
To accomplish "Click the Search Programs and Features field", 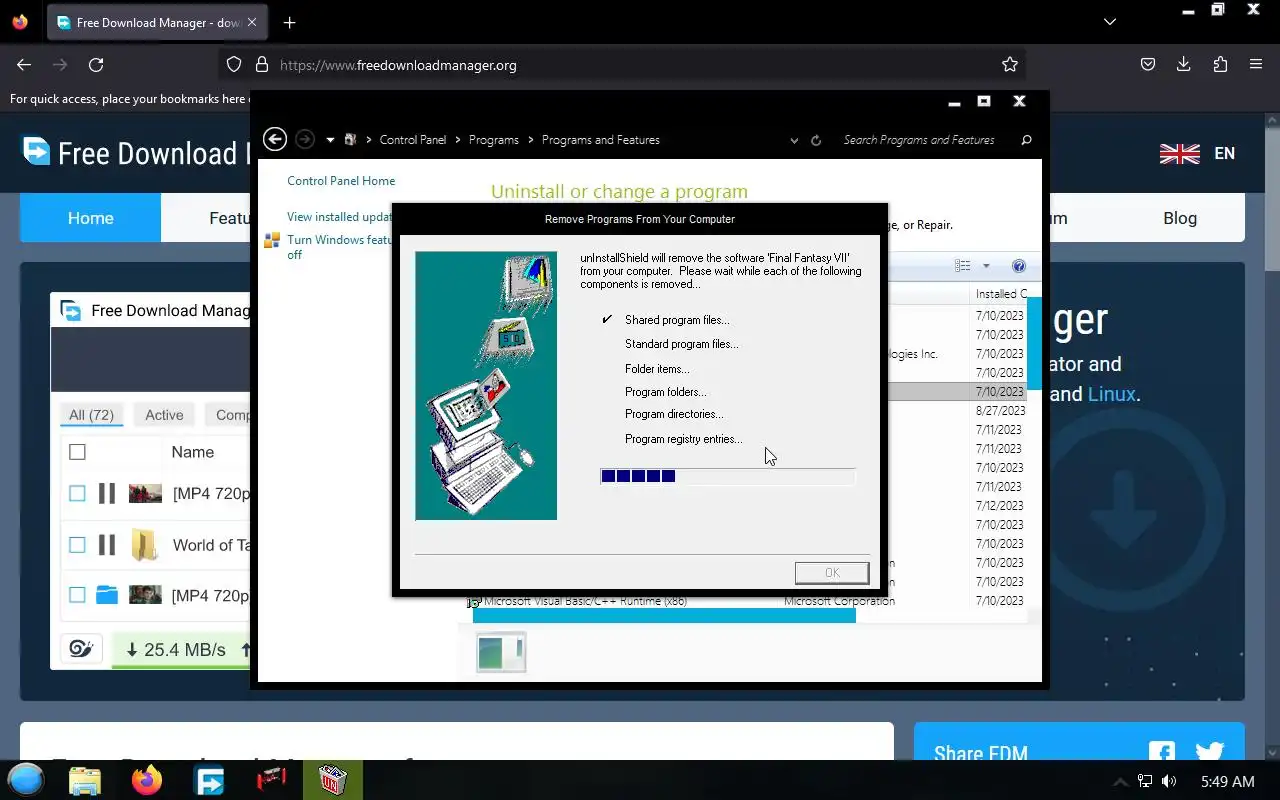I will (918, 140).
